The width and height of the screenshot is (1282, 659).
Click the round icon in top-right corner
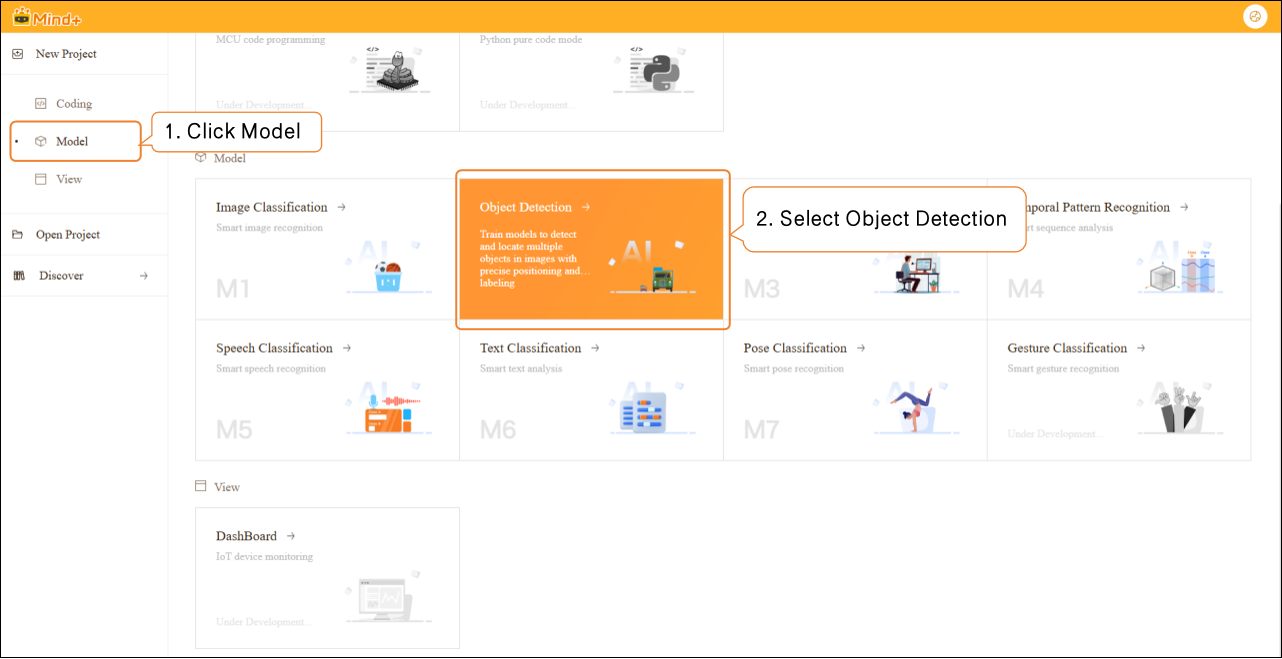1254,16
